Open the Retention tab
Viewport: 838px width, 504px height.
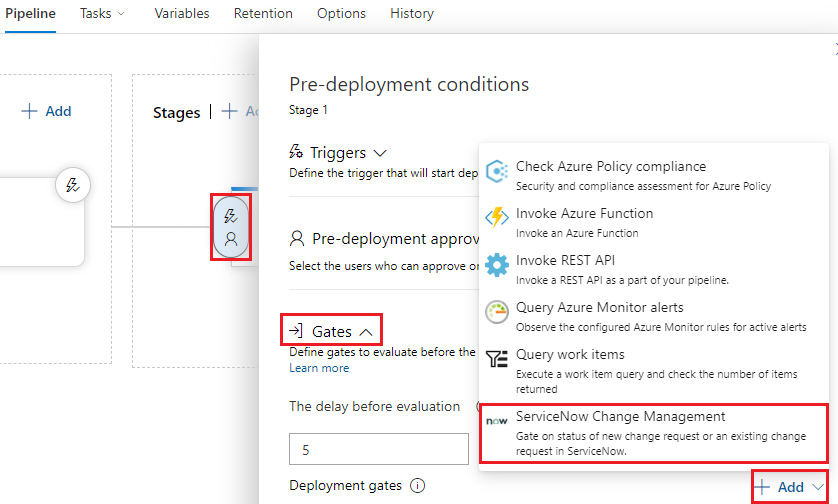263,13
